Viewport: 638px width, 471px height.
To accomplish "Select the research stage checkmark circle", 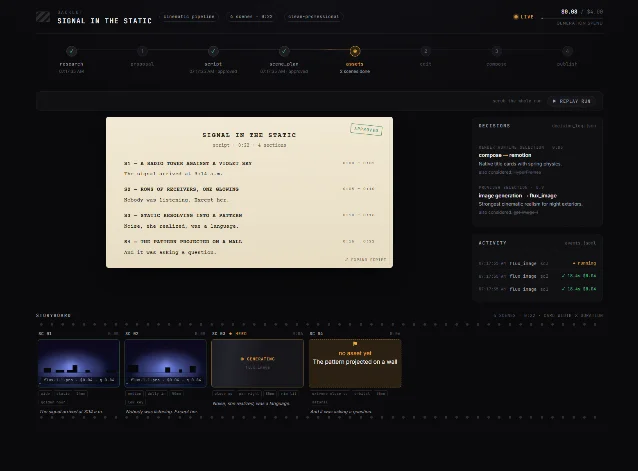I will 72,51.
